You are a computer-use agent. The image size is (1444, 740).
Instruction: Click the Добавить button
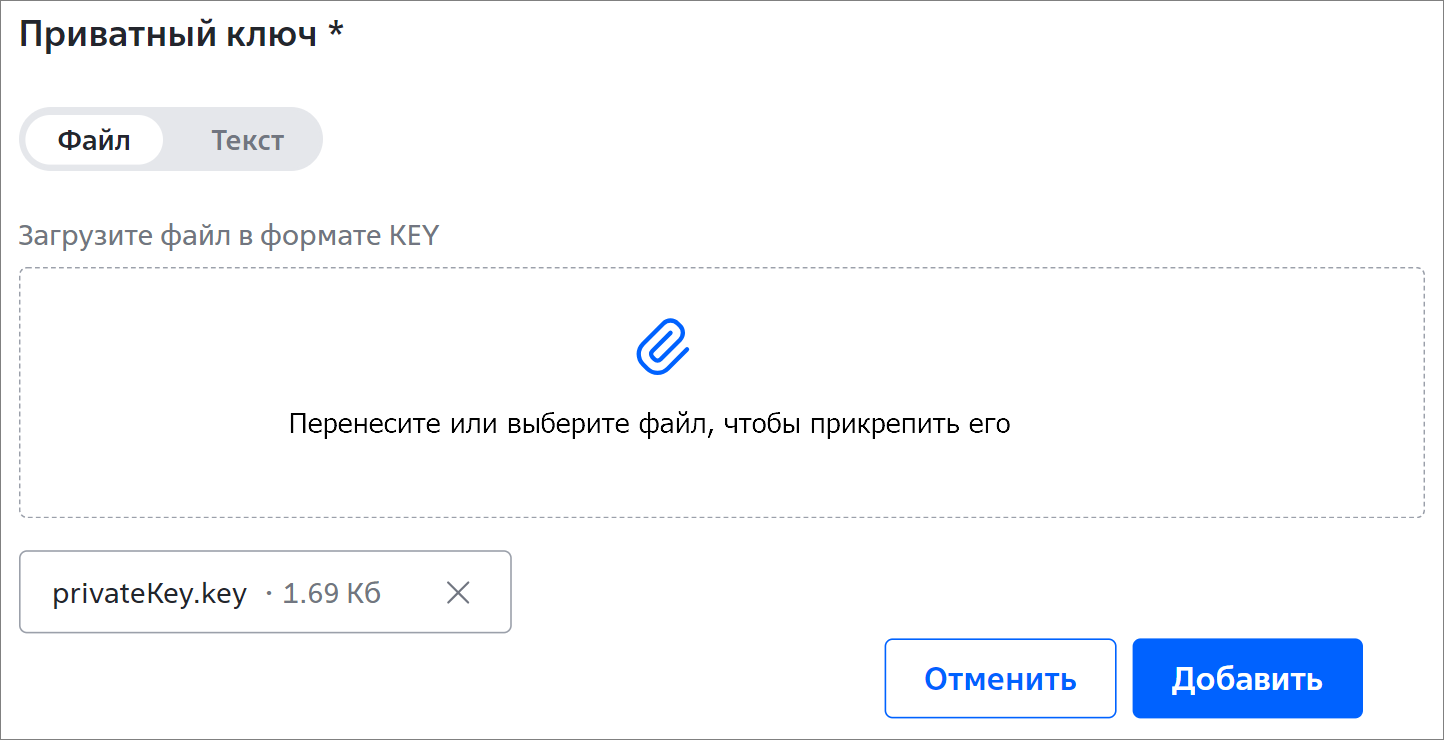[1247, 679]
